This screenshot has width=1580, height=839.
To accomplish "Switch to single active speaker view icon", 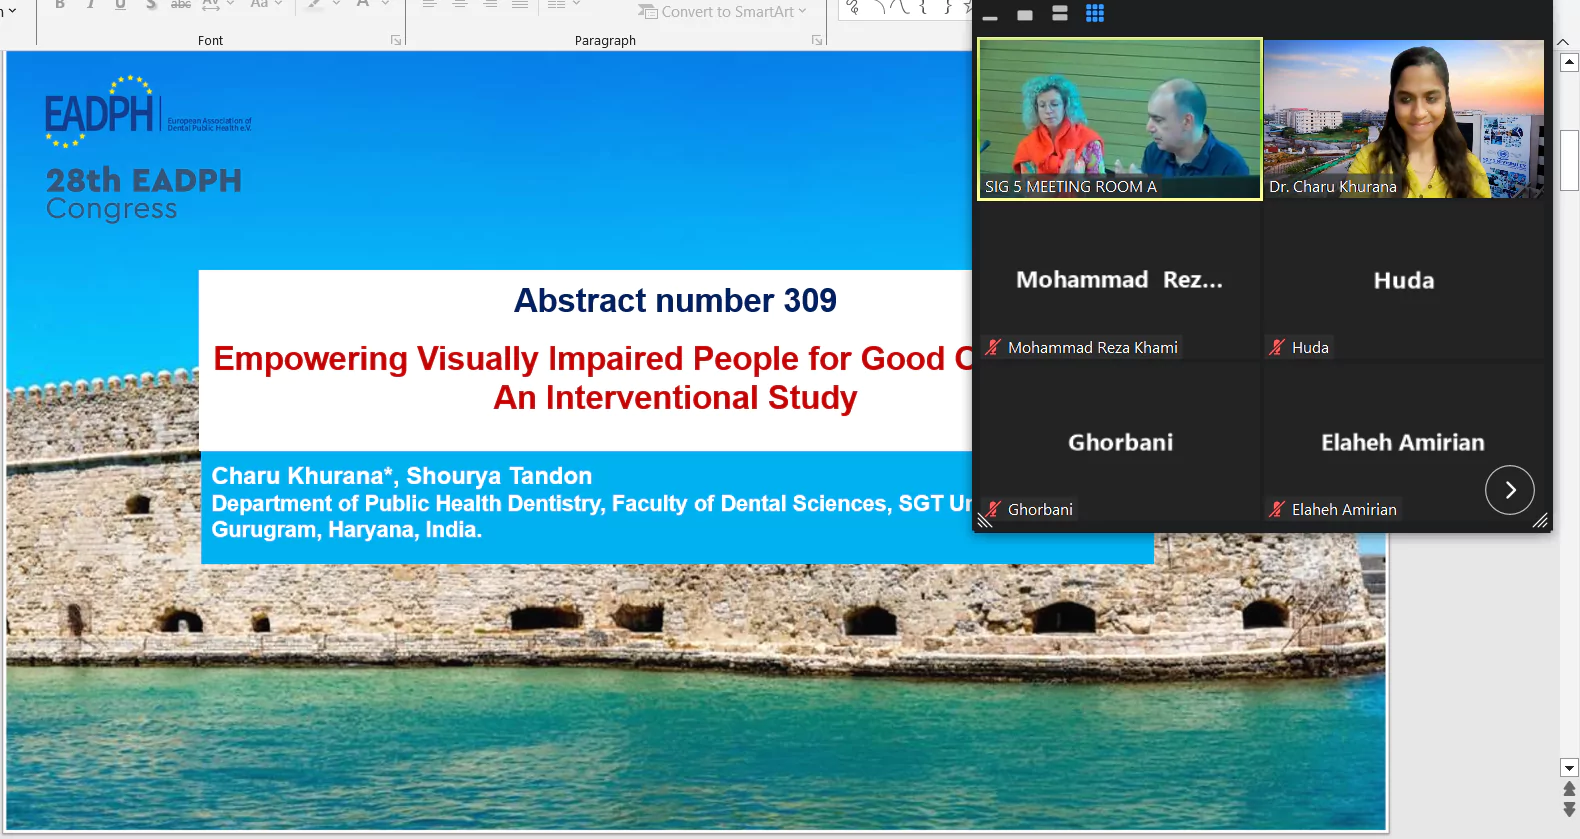I will pos(1025,15).
